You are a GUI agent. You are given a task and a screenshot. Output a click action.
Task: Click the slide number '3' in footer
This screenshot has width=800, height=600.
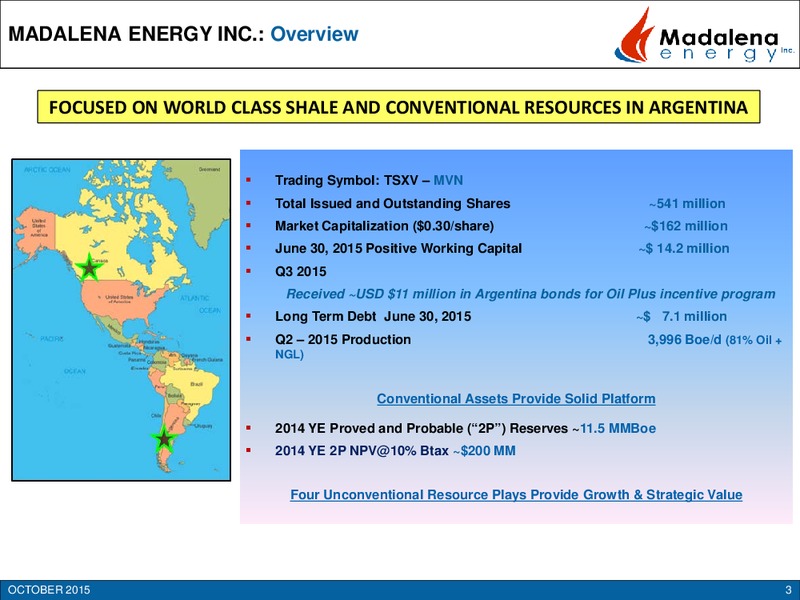pyautogui.click(x=788, y=590)
